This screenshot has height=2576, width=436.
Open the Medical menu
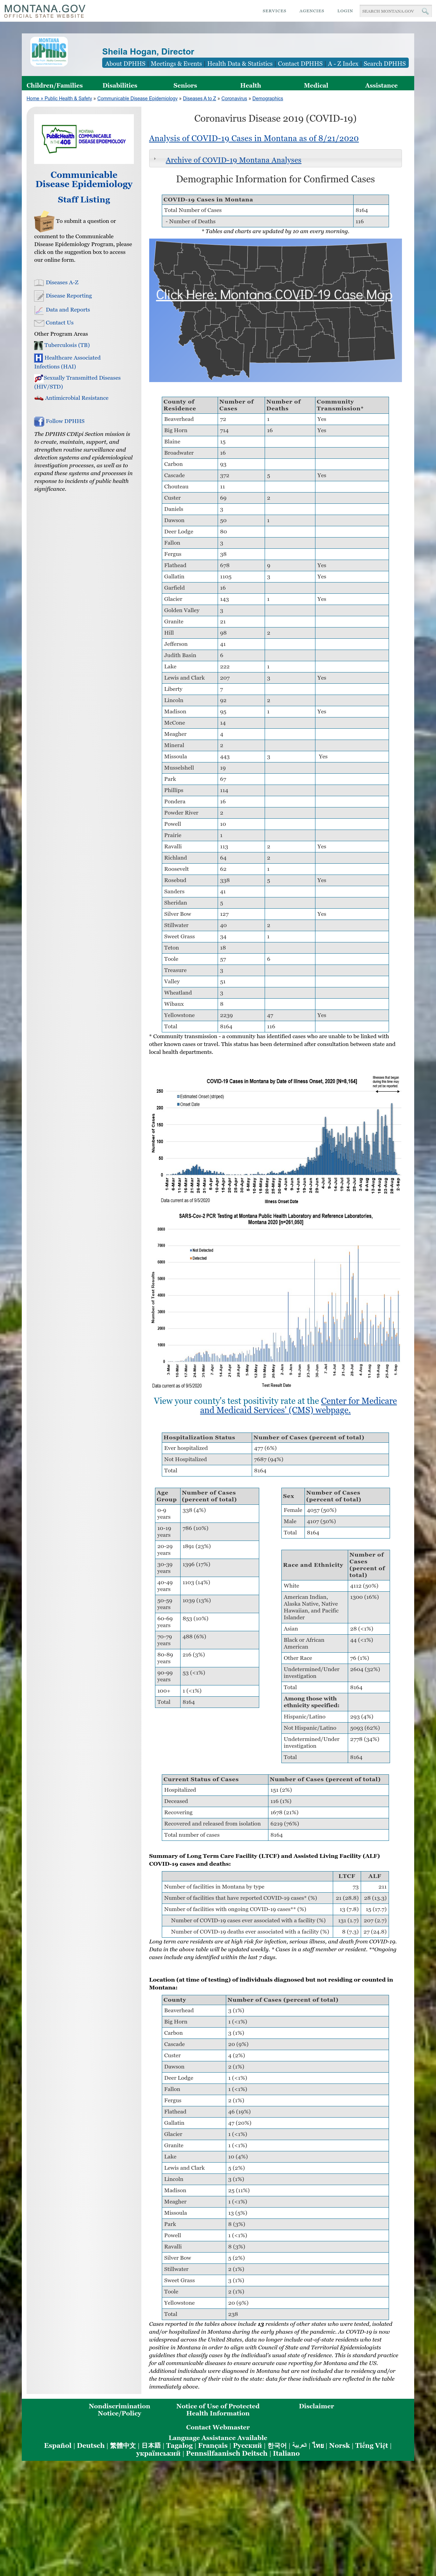point(316,85)
